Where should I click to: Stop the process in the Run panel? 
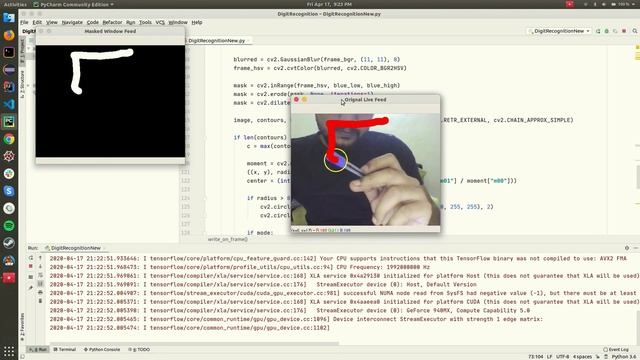tap(31, 267)
